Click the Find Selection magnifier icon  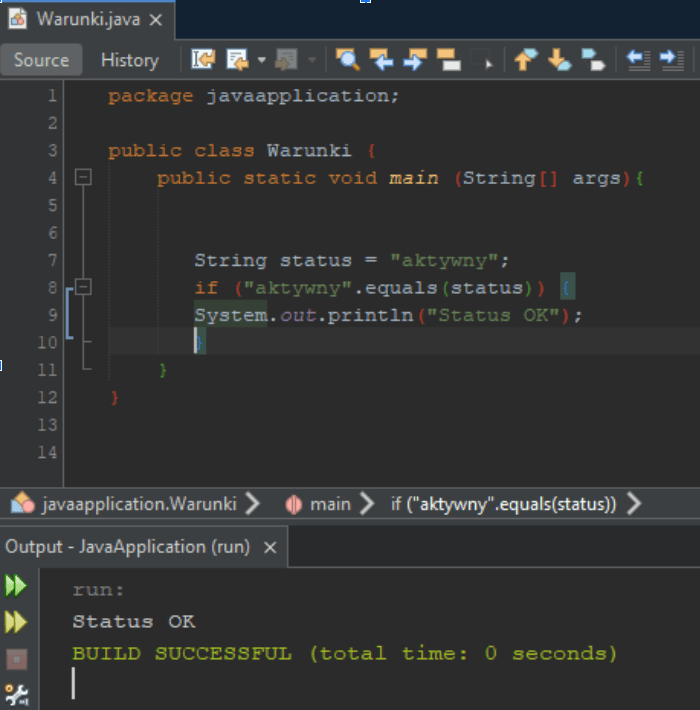347,60
